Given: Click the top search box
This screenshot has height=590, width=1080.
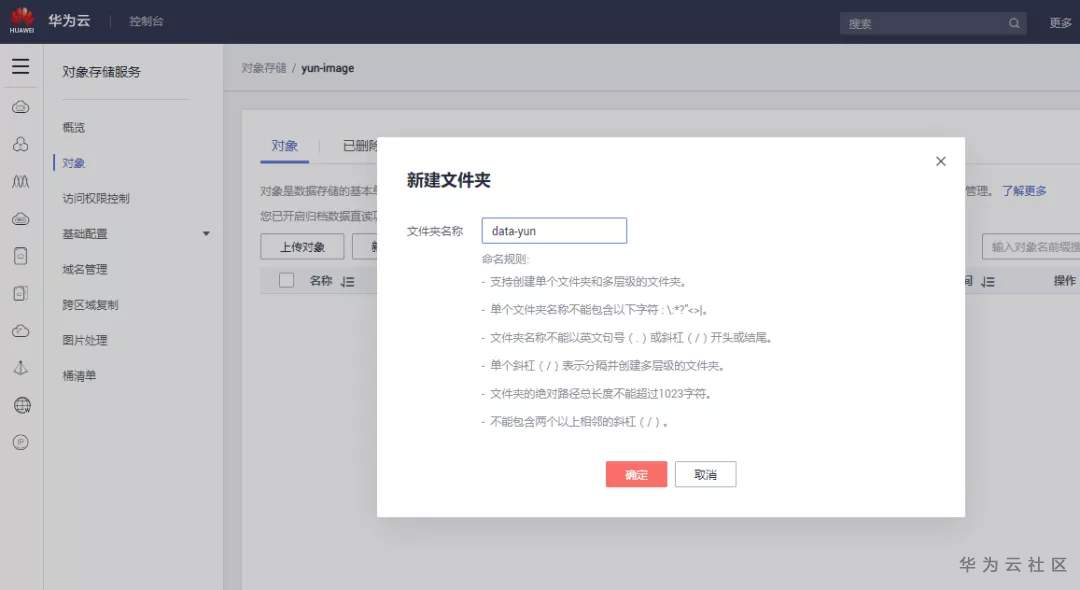Looking at the screenshot, I should pos(933,23).
